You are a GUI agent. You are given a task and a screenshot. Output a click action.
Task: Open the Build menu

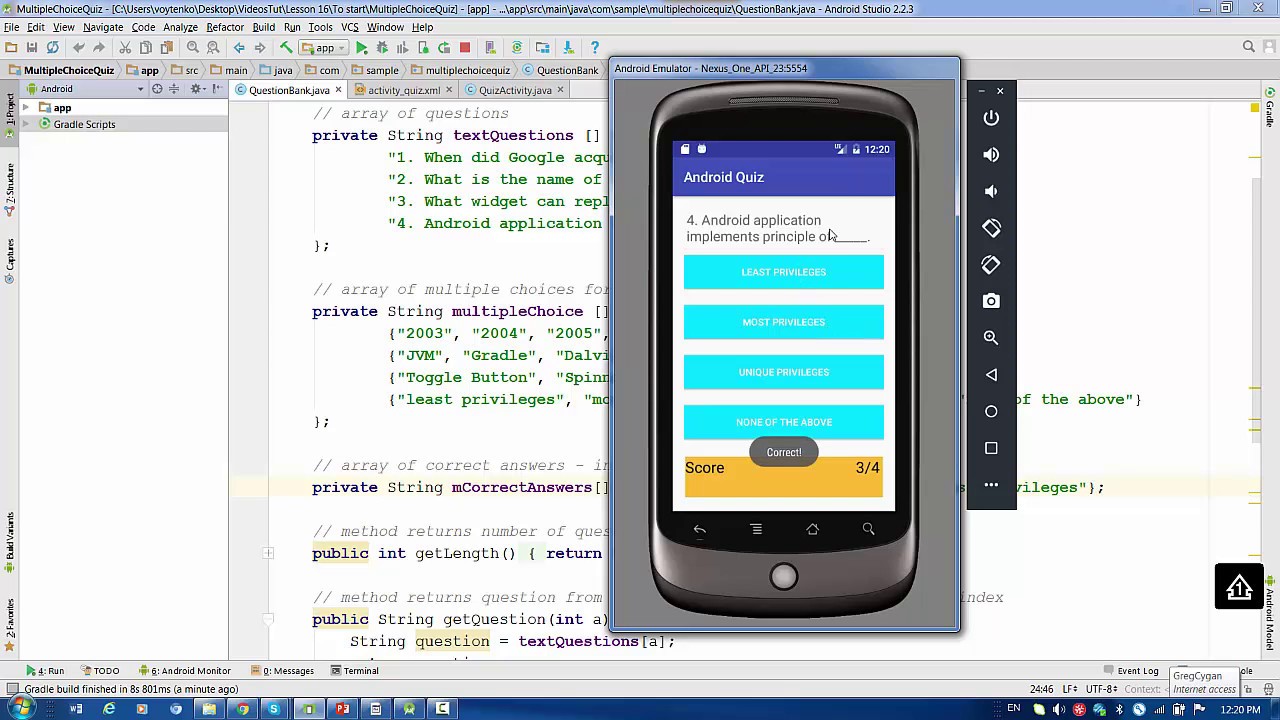tap(263, 27)
